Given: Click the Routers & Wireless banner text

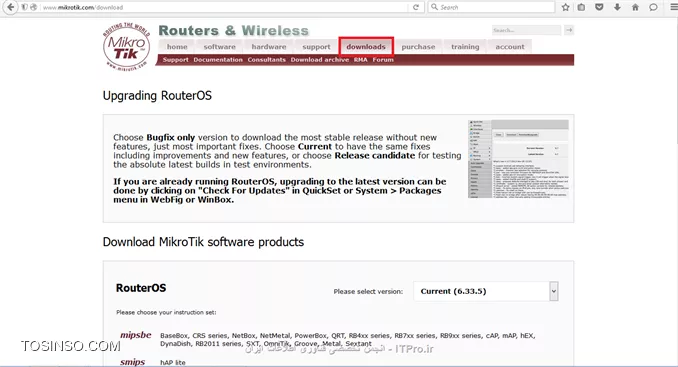Looking at the screenshot, I should (x=233, y=31).
